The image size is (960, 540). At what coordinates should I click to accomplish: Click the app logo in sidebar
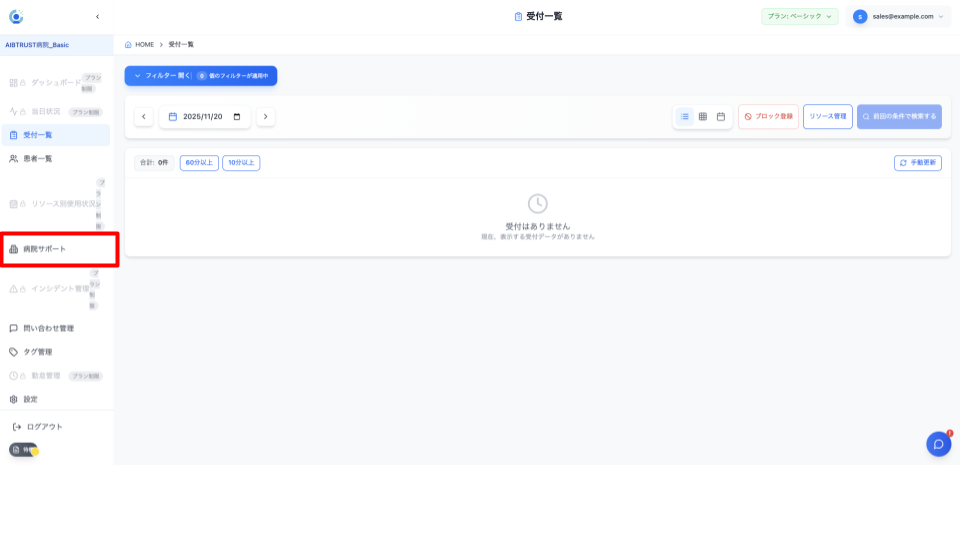[x=16, y=16]
